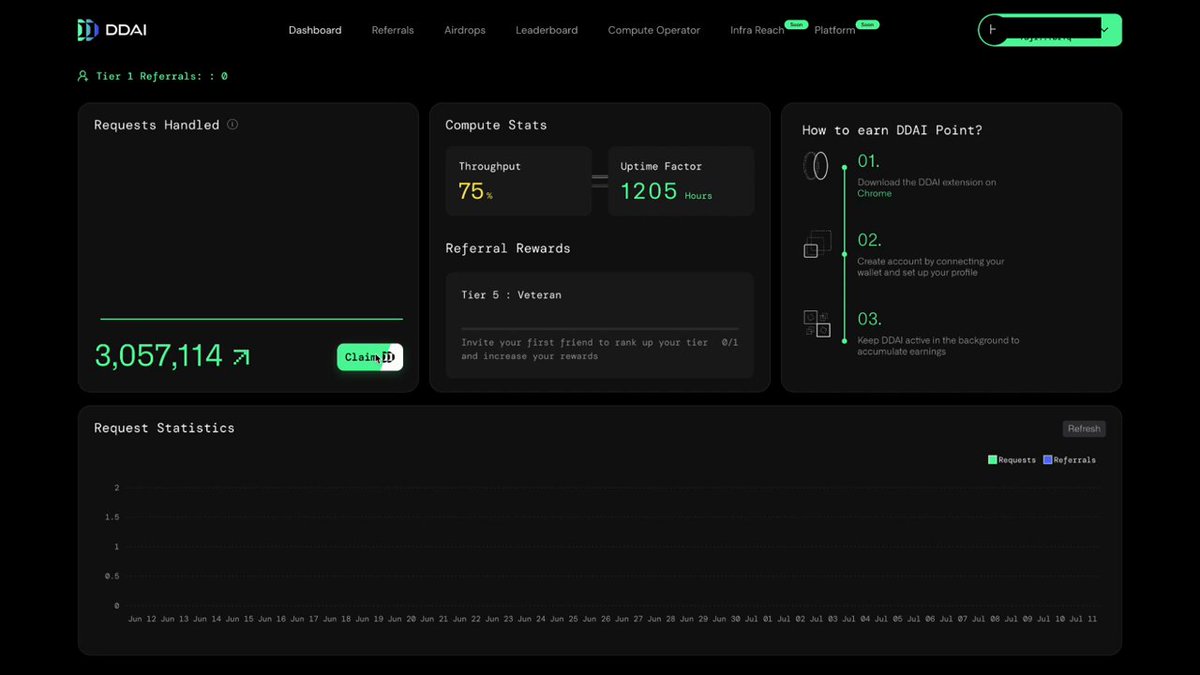Click the 1.5 value on the y-axis

click(x=112, y=518)
